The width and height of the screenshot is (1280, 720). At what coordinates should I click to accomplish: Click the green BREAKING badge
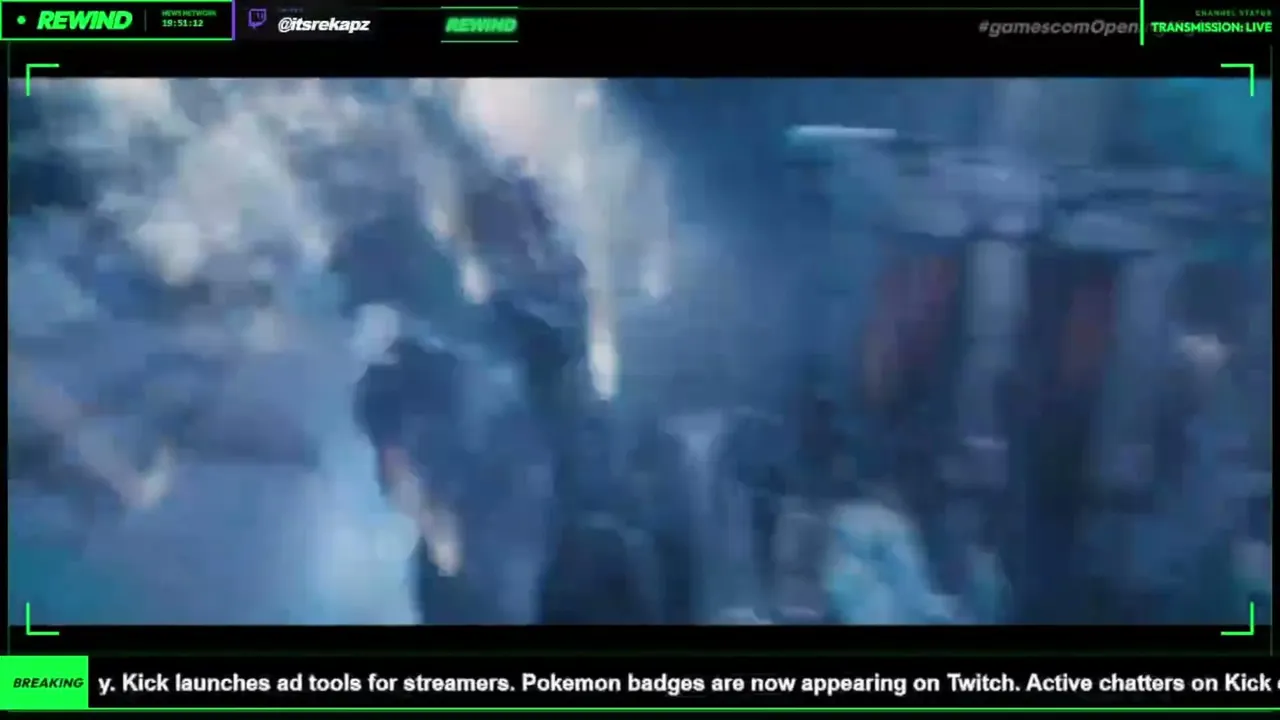[x=45, y=683]
